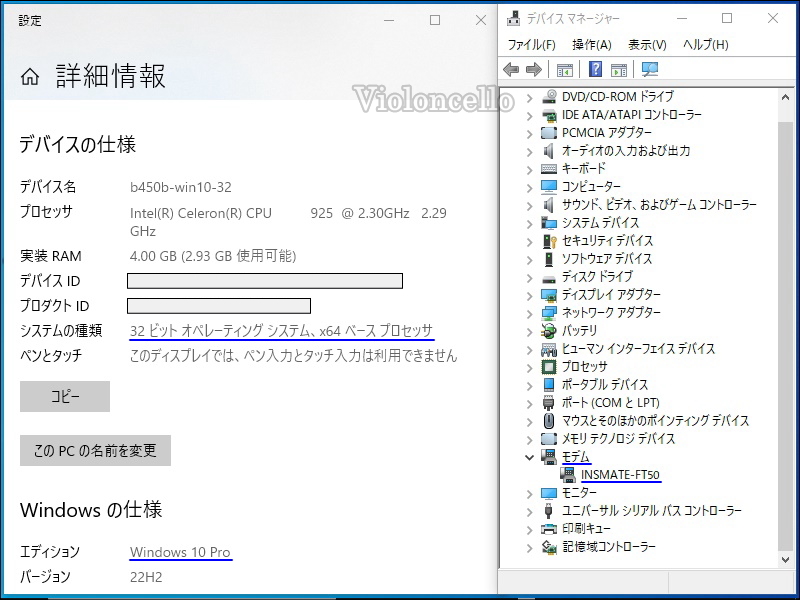Click the back navigation arrow
The image size is (800, 600).
509,68
